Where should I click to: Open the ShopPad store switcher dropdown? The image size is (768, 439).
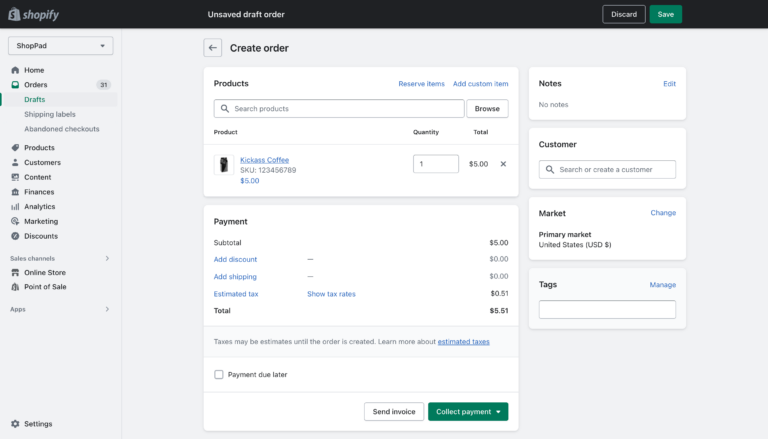coord(60,46)
